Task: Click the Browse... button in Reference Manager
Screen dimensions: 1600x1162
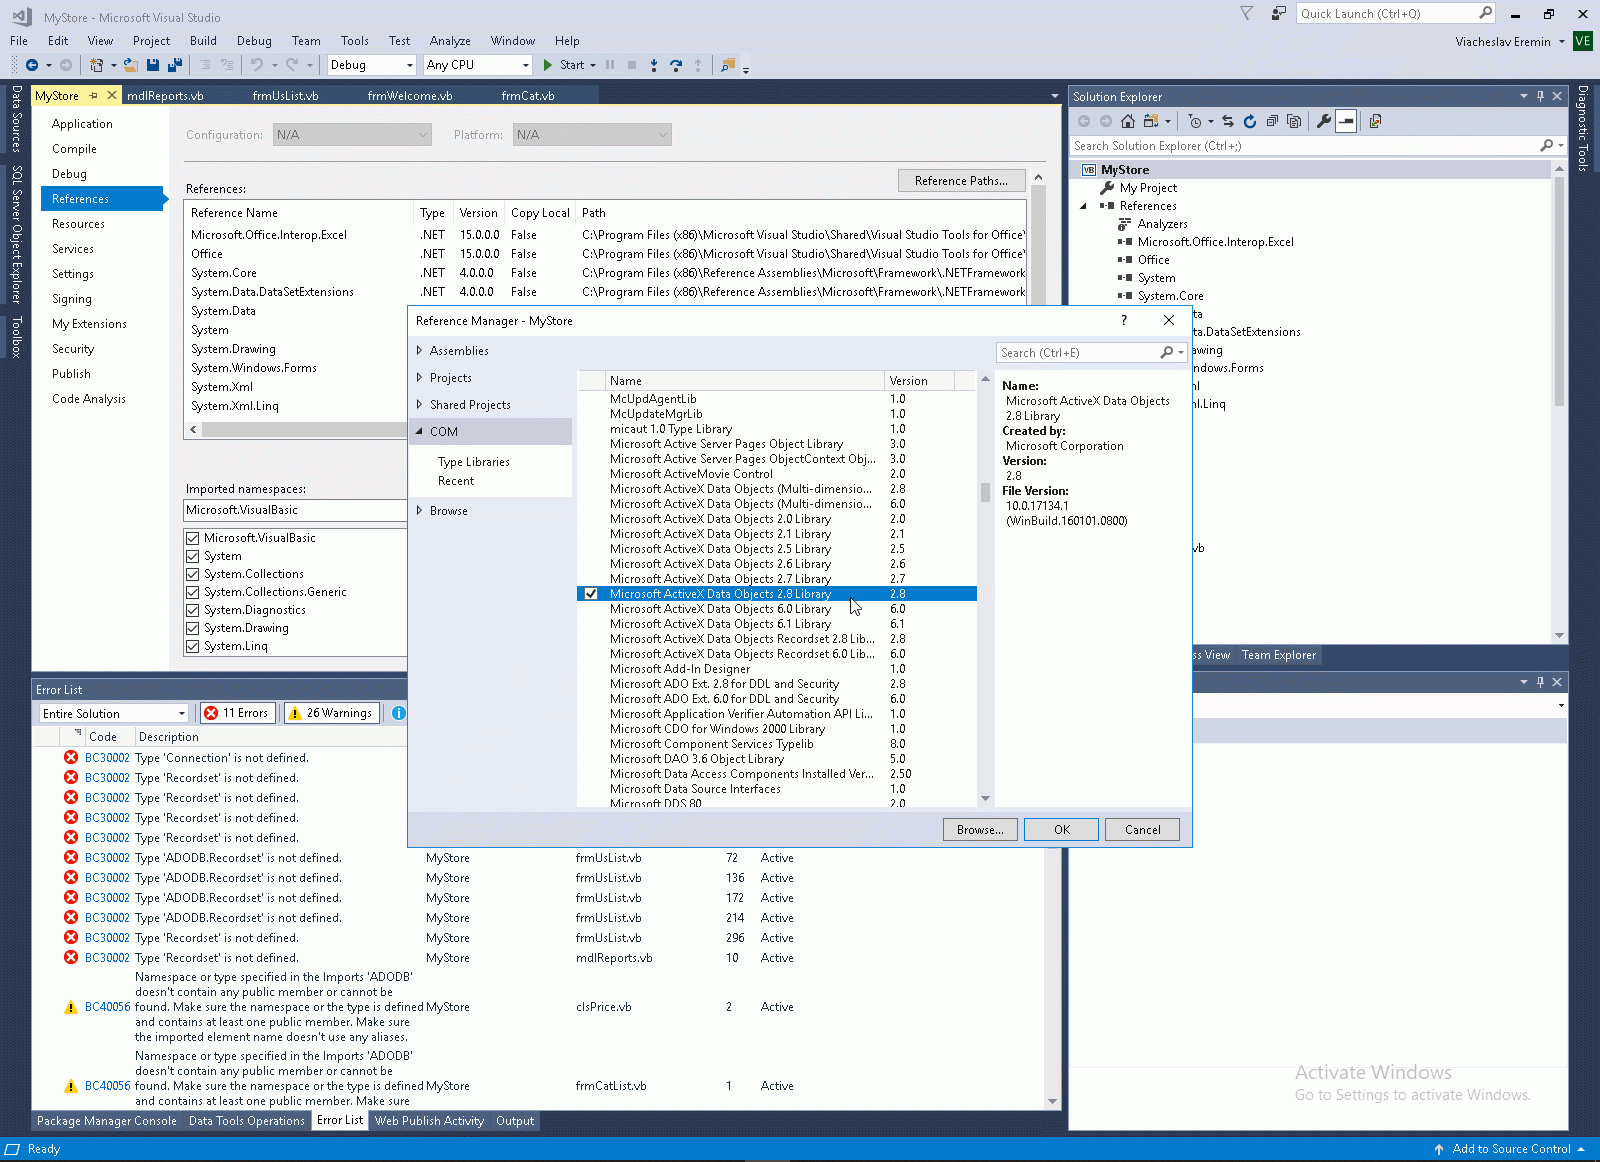Action: [x=980, y=830]
